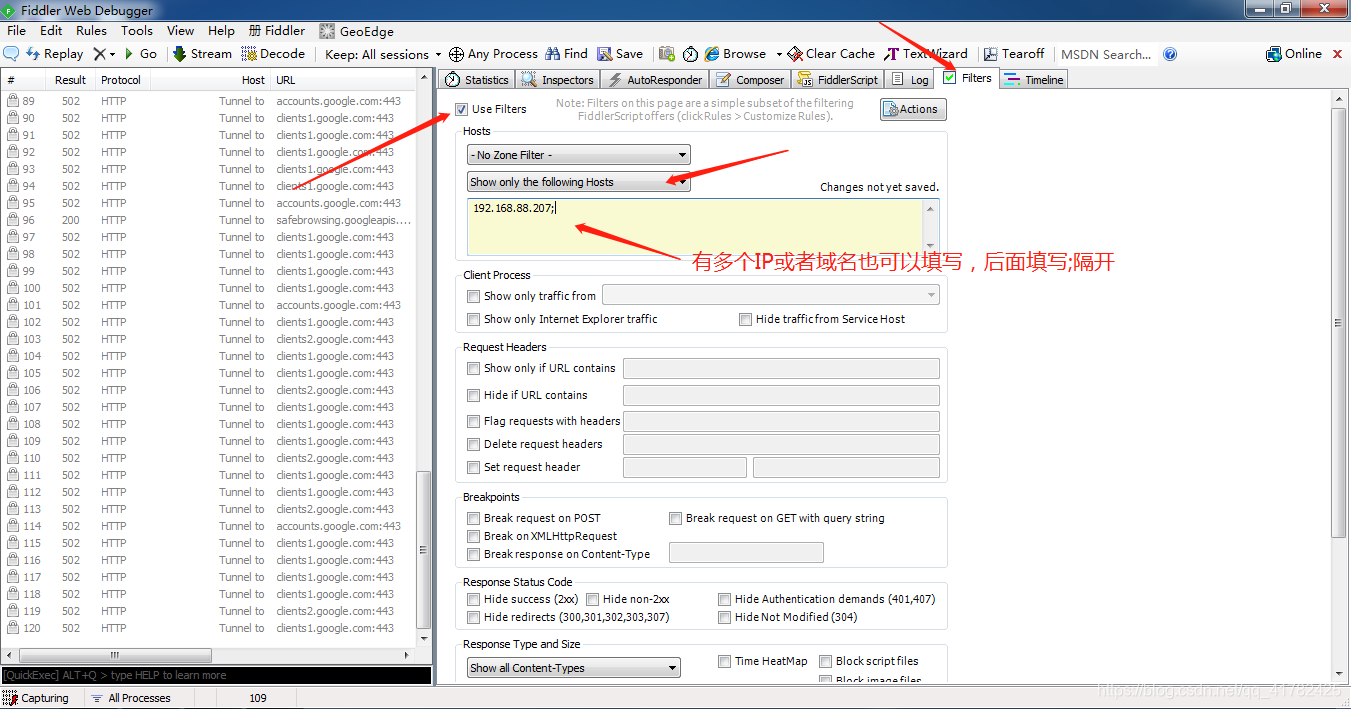The height and width of the screenshot is (709, 1351).
Task: Open the TextWizard tool
Action: (926, 54)
